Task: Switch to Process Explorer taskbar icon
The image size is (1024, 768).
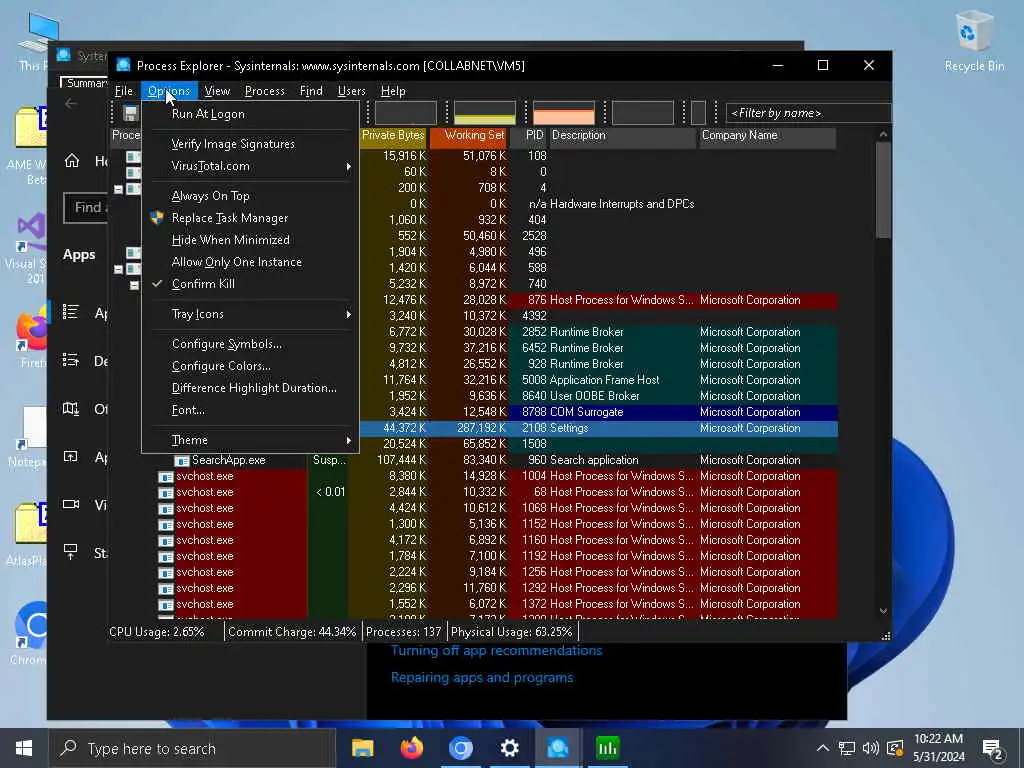Action: [558, 748]
